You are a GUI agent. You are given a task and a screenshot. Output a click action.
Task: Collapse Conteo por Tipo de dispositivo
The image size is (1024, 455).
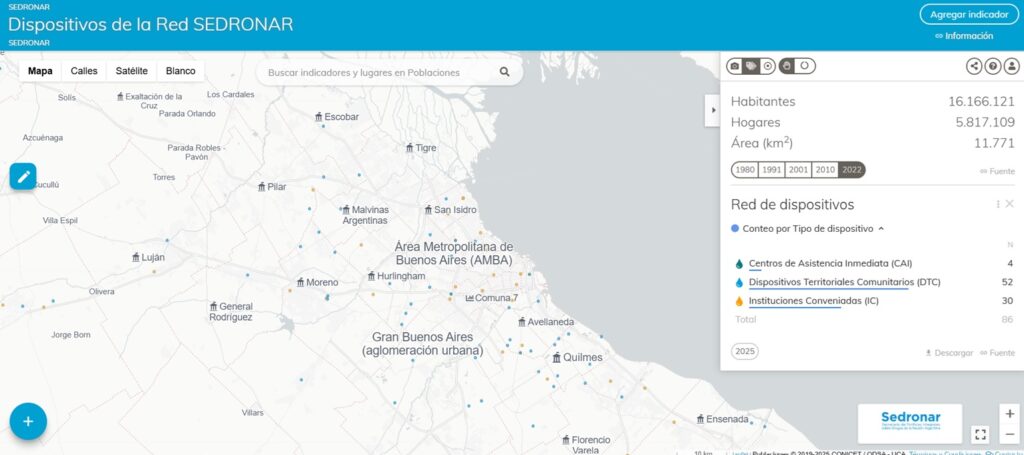[x=881, y=229]
